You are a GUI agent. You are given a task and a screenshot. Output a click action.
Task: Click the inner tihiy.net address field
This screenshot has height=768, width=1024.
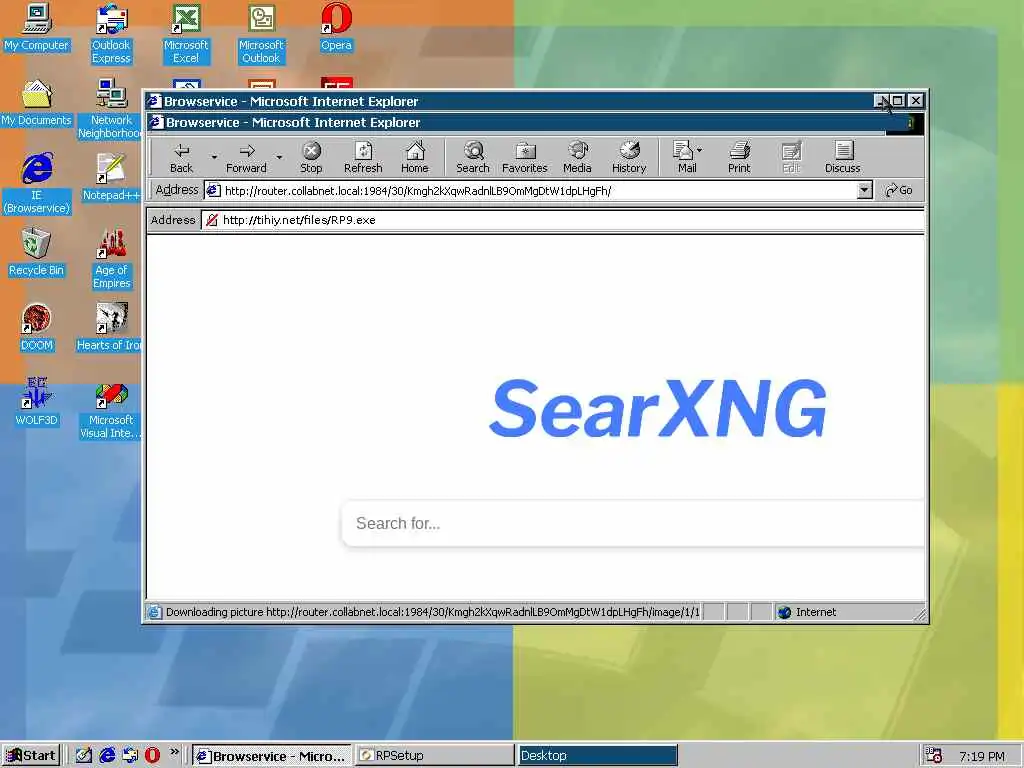pos(563,220)
